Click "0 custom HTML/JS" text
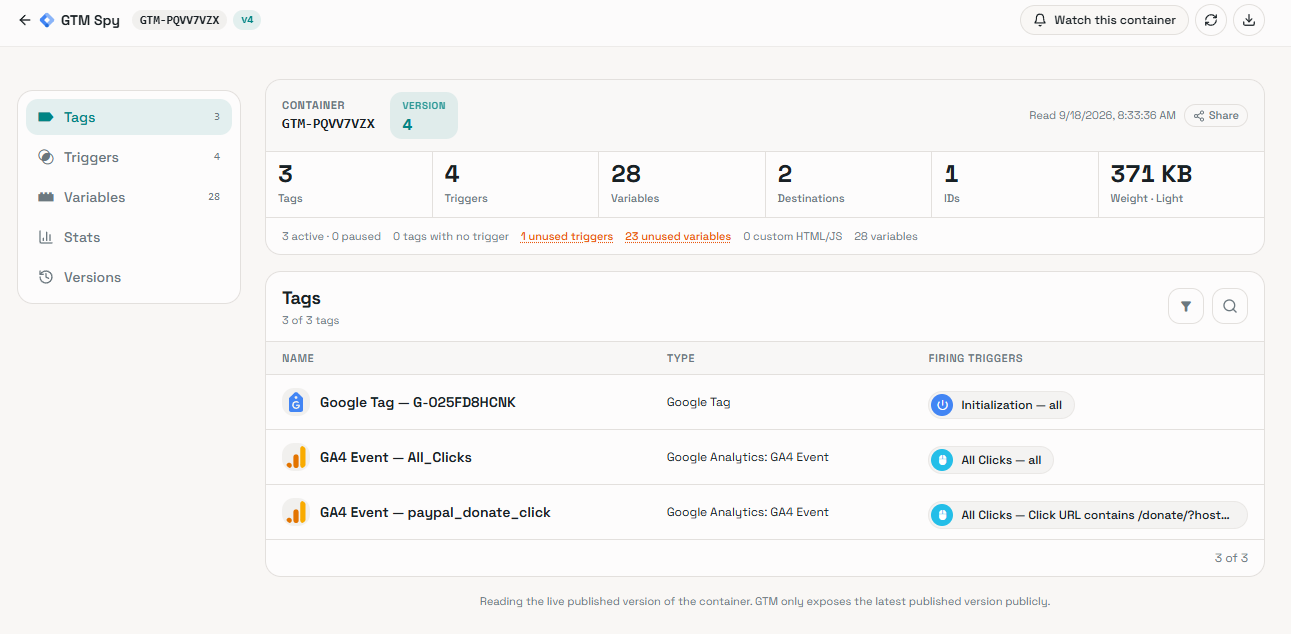 click(793, 237)
